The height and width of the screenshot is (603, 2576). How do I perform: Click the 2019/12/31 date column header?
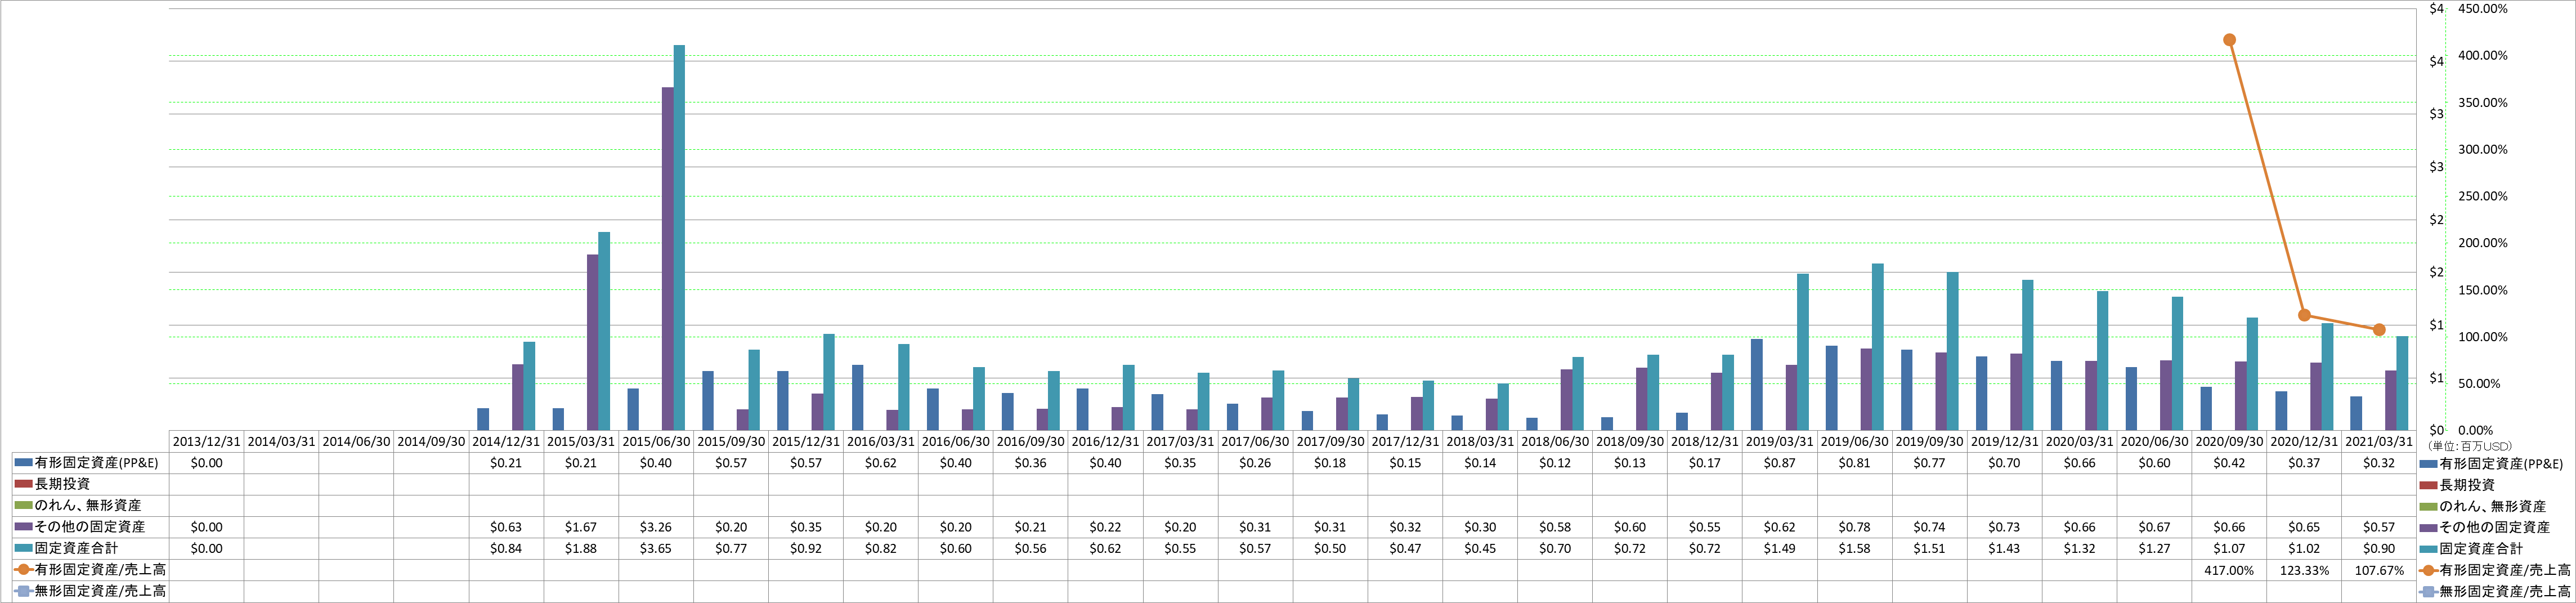click(x=2004, y=441)
